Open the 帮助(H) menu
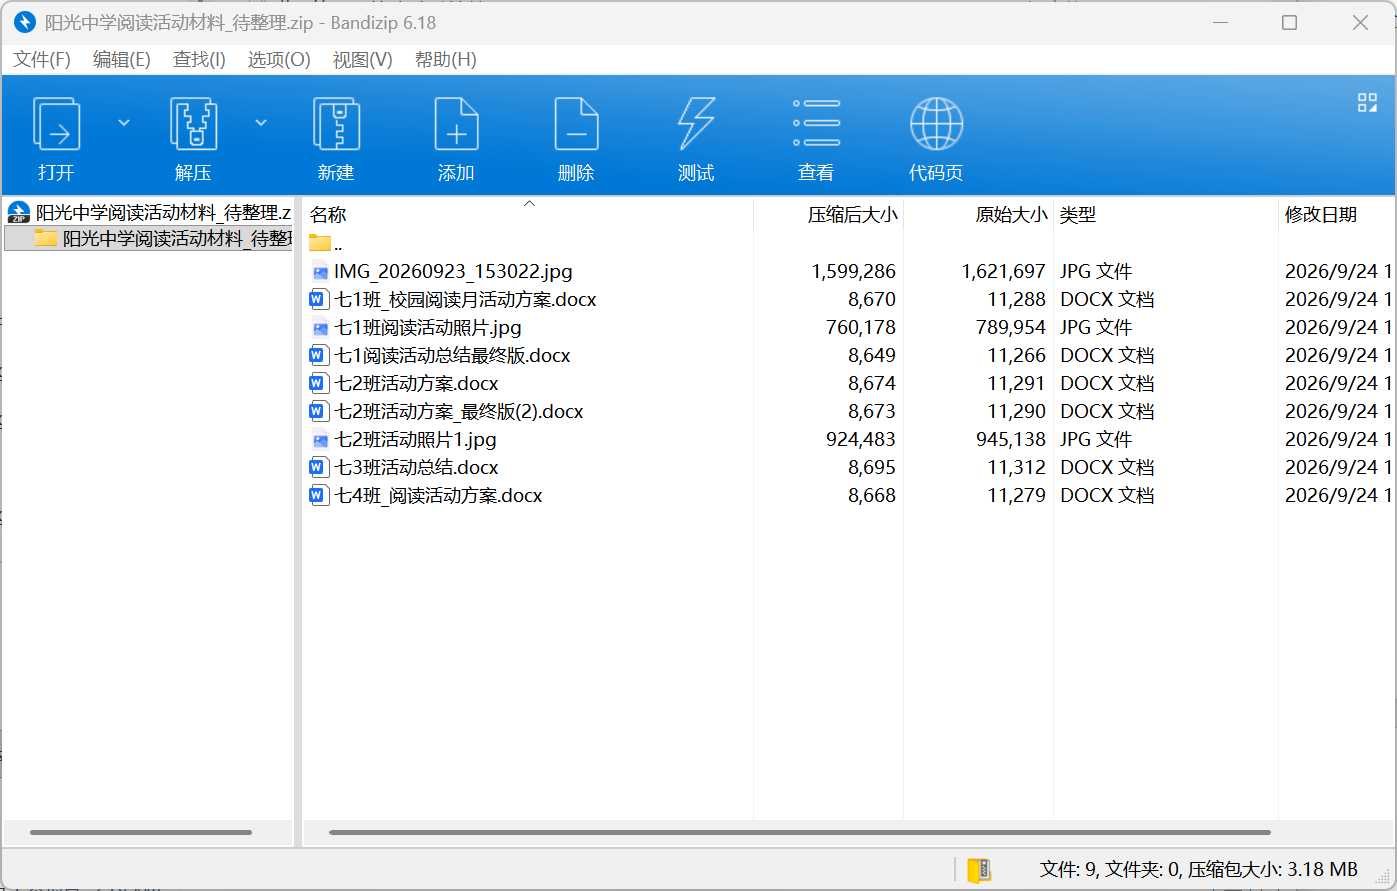 tap(445, 60)
